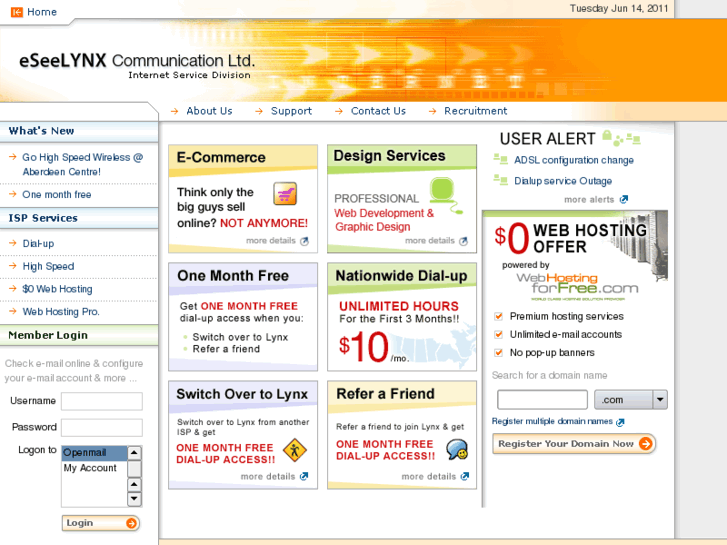
Task: Click the Home icon at top left
Action: pyautogui.click(x=17, y=12)
